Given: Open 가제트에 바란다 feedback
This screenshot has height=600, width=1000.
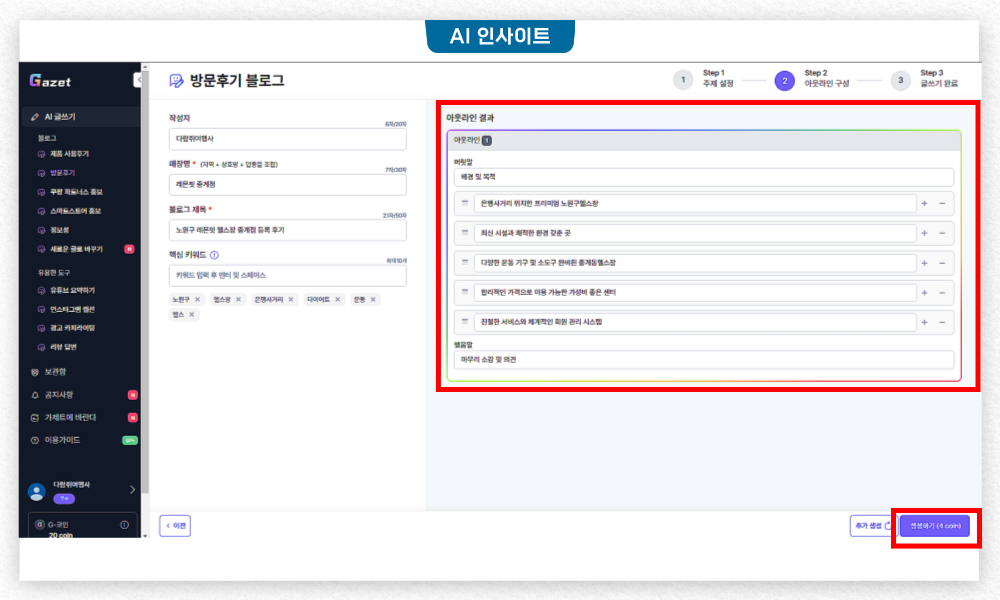Looking at the screenshot, I should click(70, 418).
